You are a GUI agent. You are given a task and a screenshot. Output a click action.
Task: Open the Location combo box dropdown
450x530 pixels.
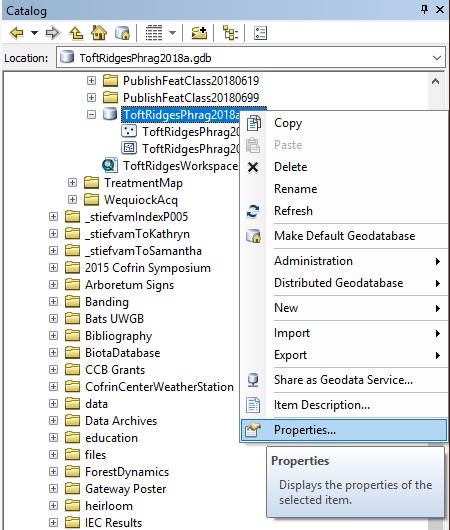(x=437, y=58)
